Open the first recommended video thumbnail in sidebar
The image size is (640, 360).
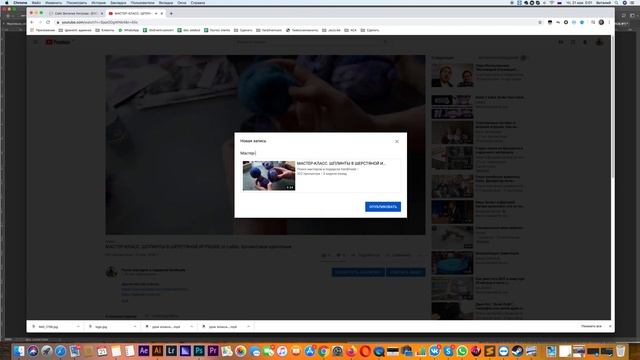[x=452, y=75]
